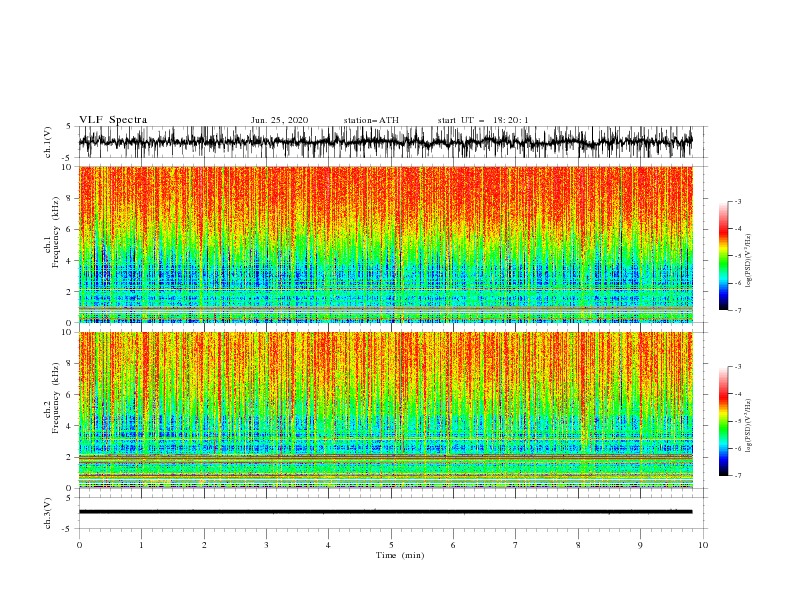Click the ch.1 color scale bar

point(723,256)
